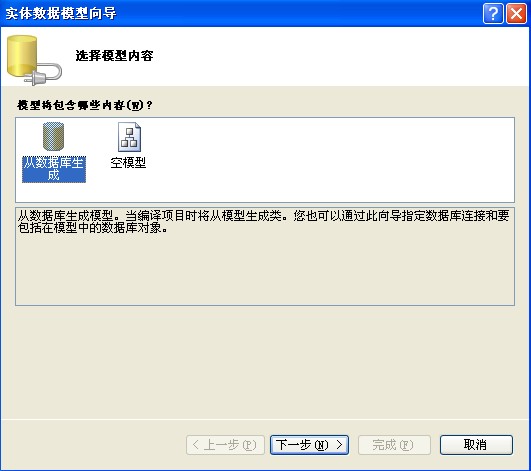Click the highlighted 从数据库生成 label
Screen dimensions: 531x471
tap(54, 169)
